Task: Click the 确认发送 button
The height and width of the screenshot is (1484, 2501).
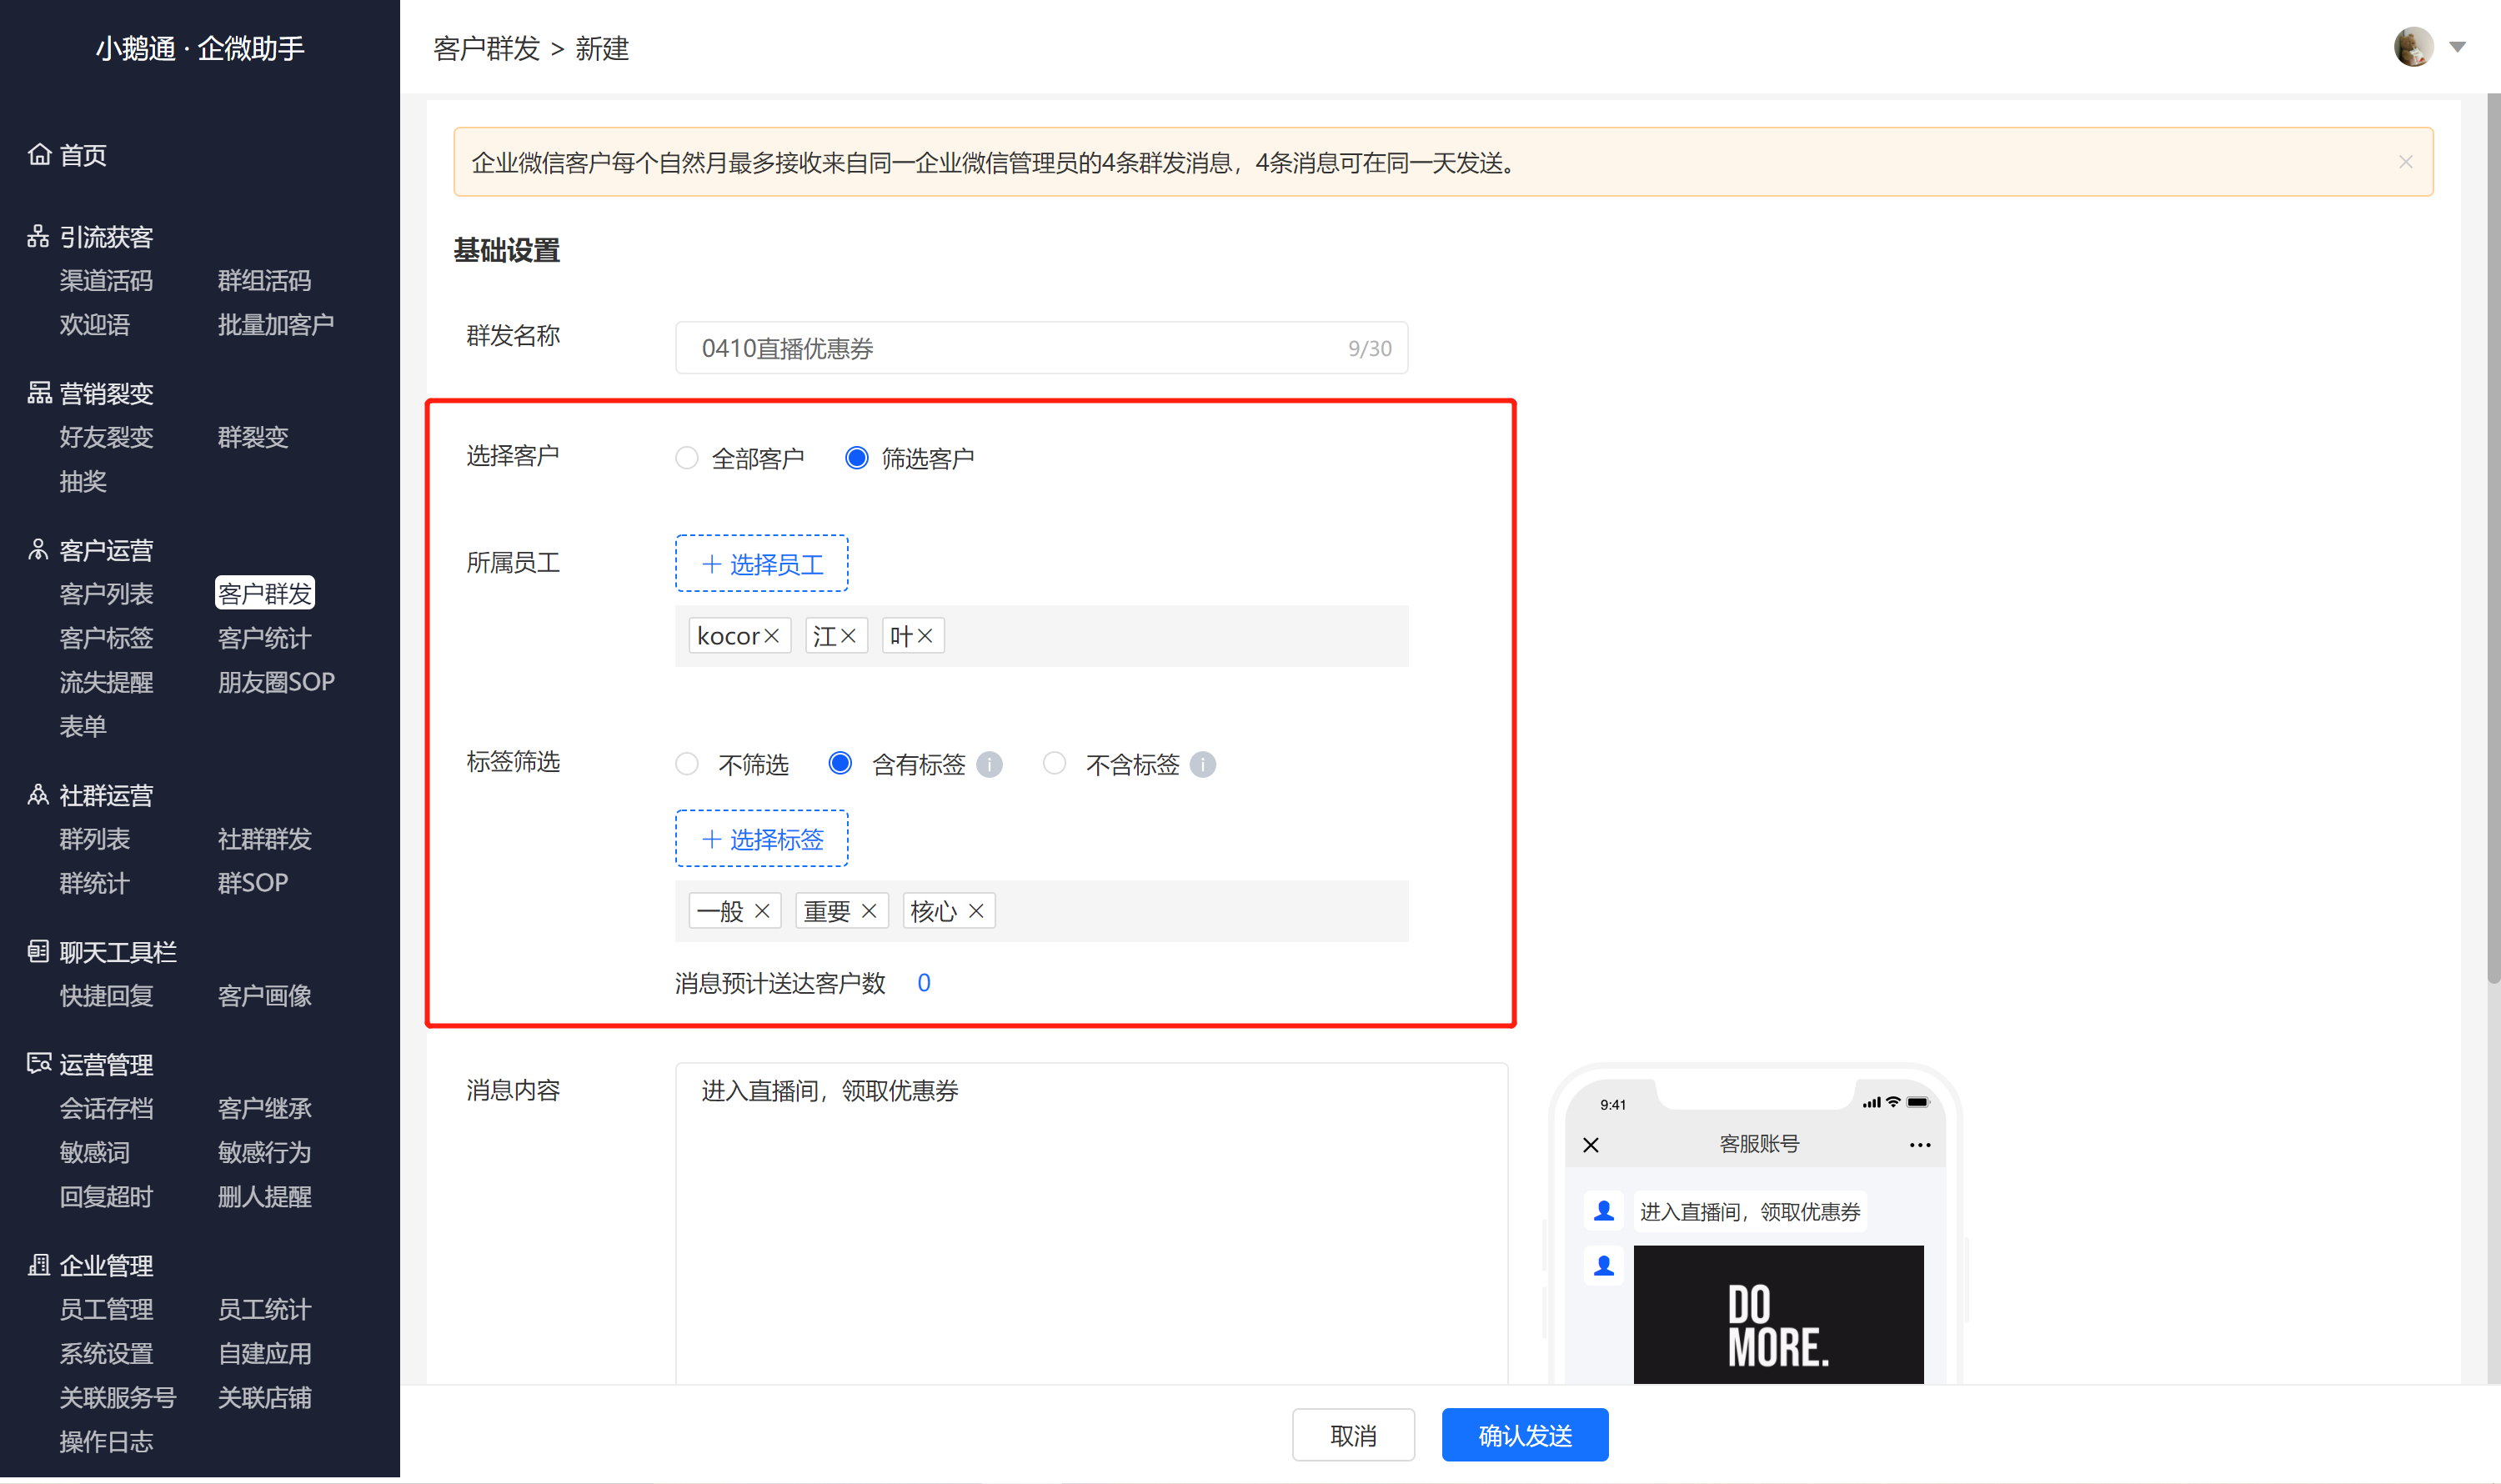Action: [1525, 1435]
